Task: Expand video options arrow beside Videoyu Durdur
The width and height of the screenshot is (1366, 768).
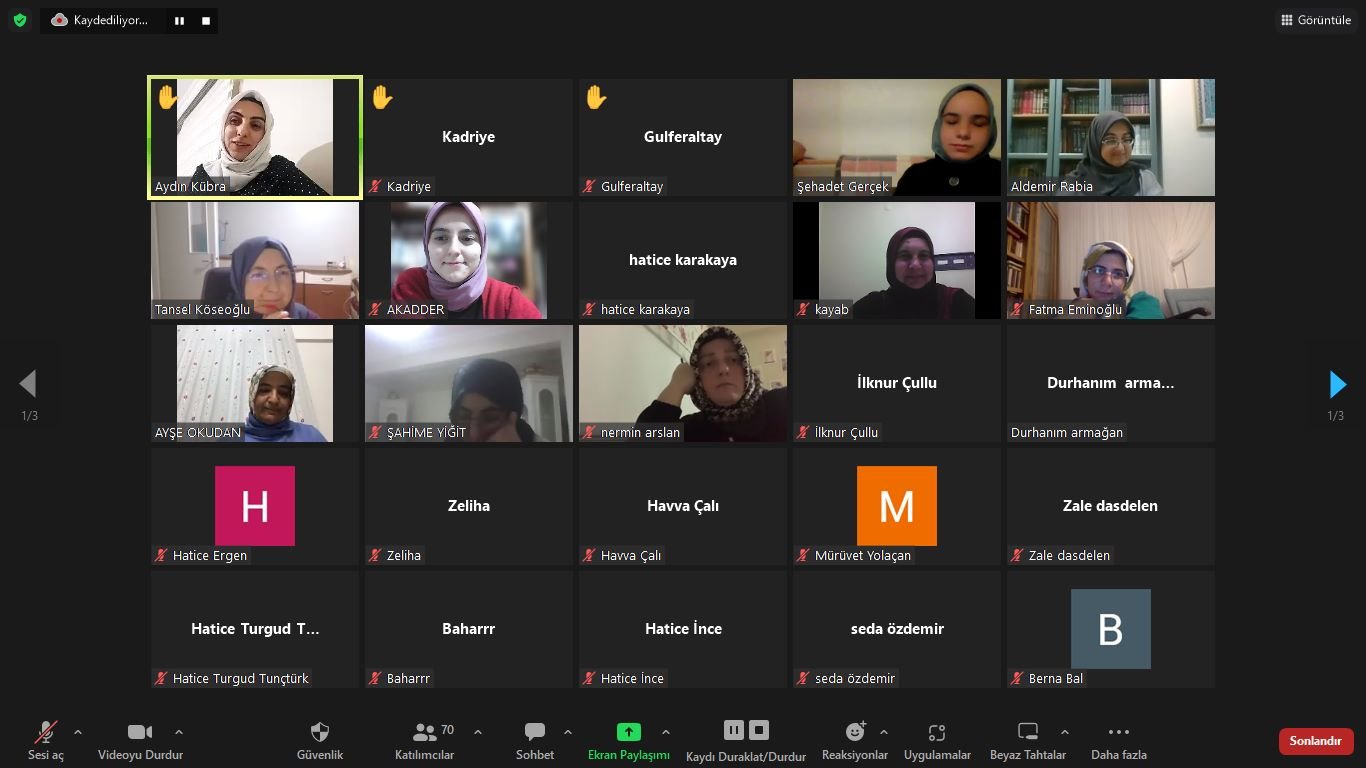Action: pos(179,732)
